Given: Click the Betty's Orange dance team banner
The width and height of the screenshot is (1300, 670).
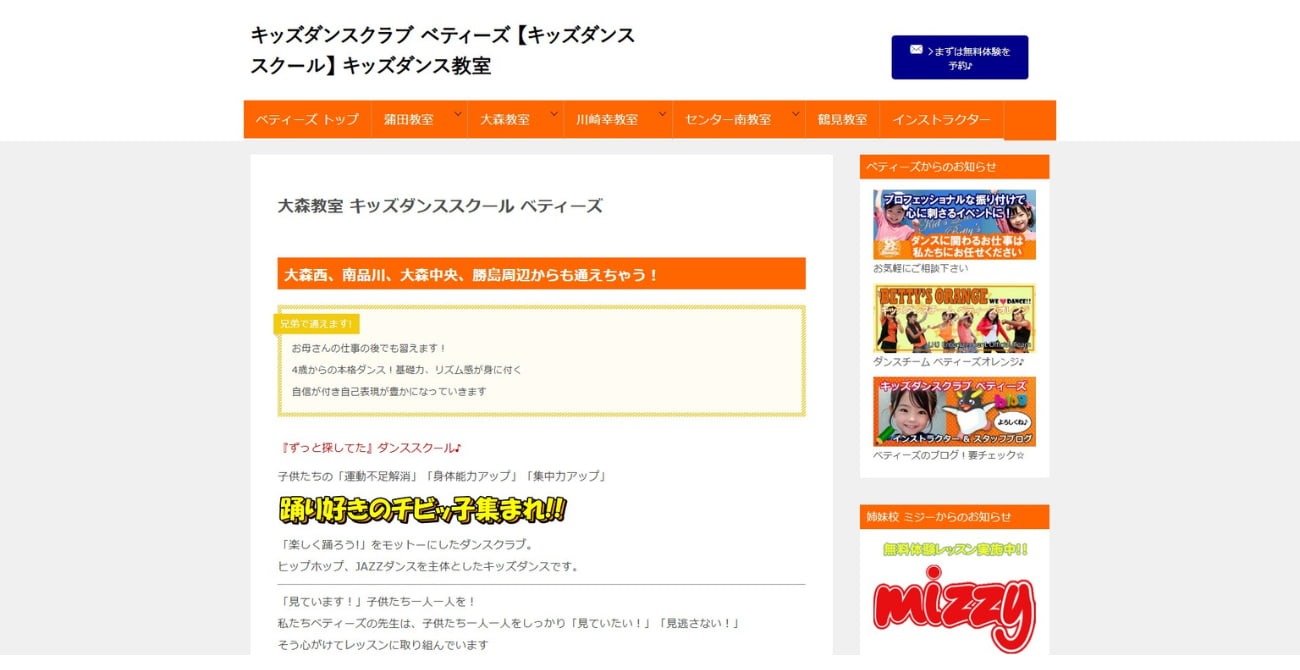Looking at the screenshot, I should [952, 318].
